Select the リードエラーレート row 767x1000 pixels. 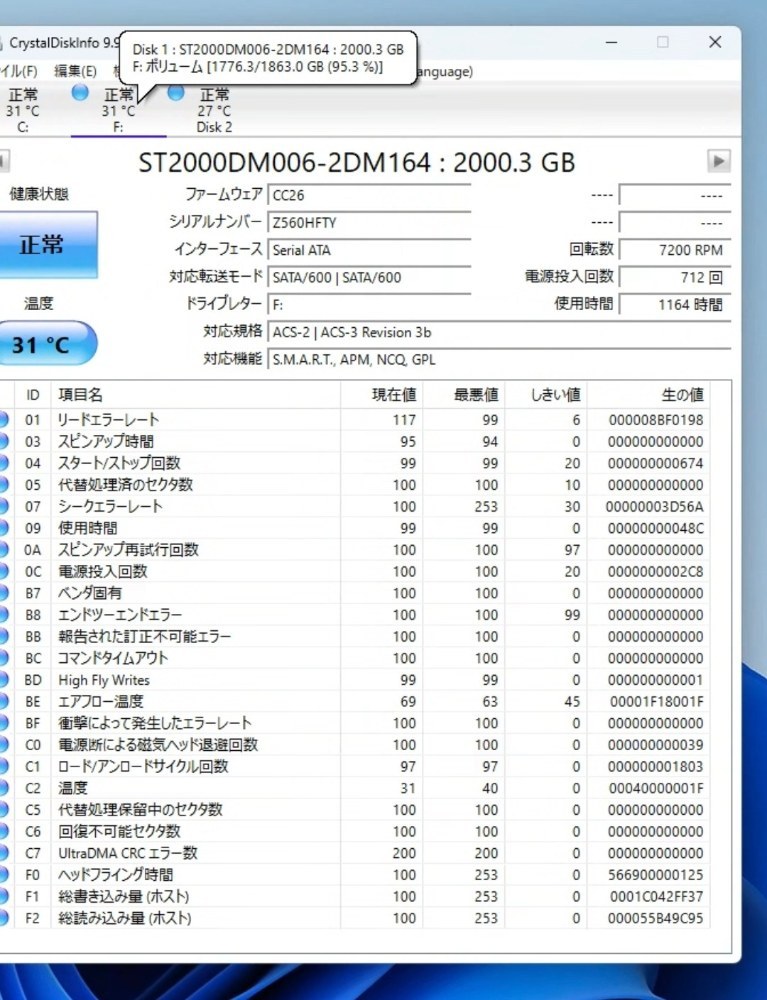click(x=354, y=420)
